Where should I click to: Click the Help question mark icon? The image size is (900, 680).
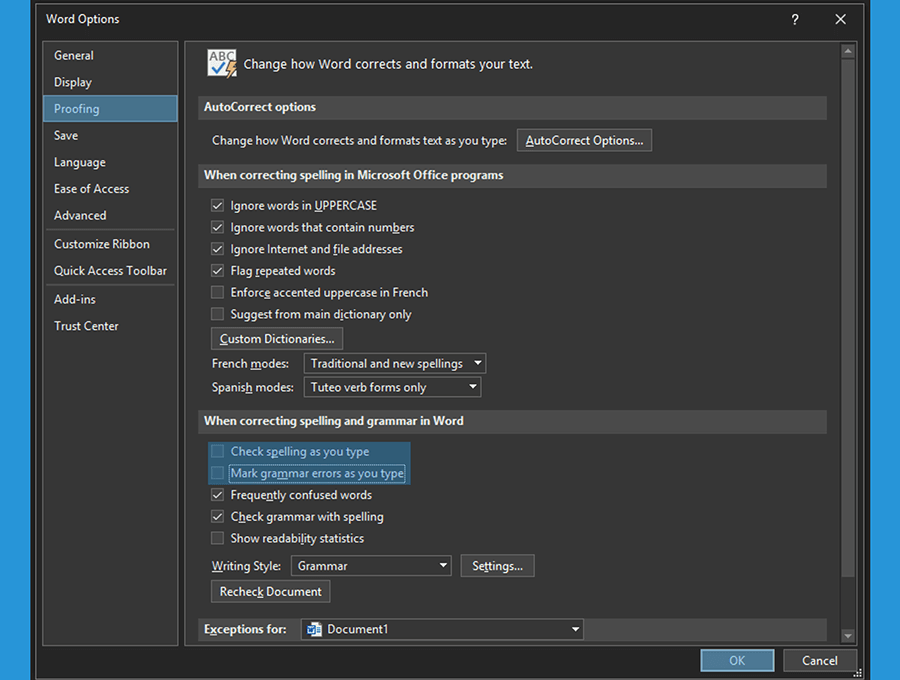click(795, 20)
